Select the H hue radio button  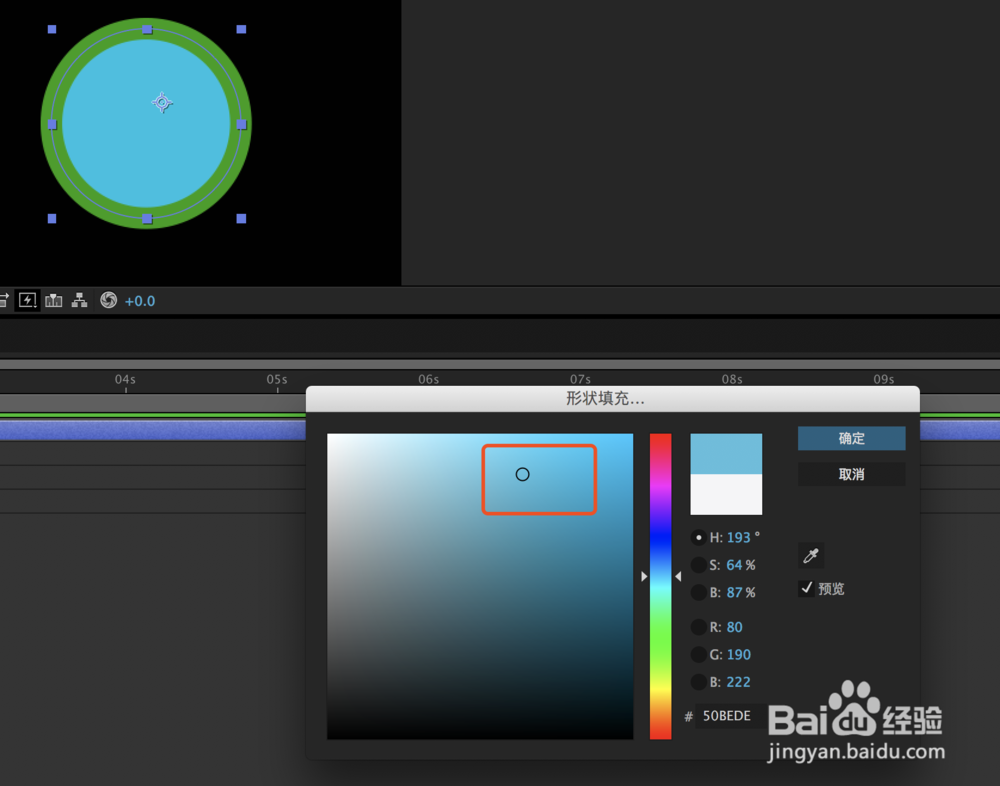click(699, 538)
